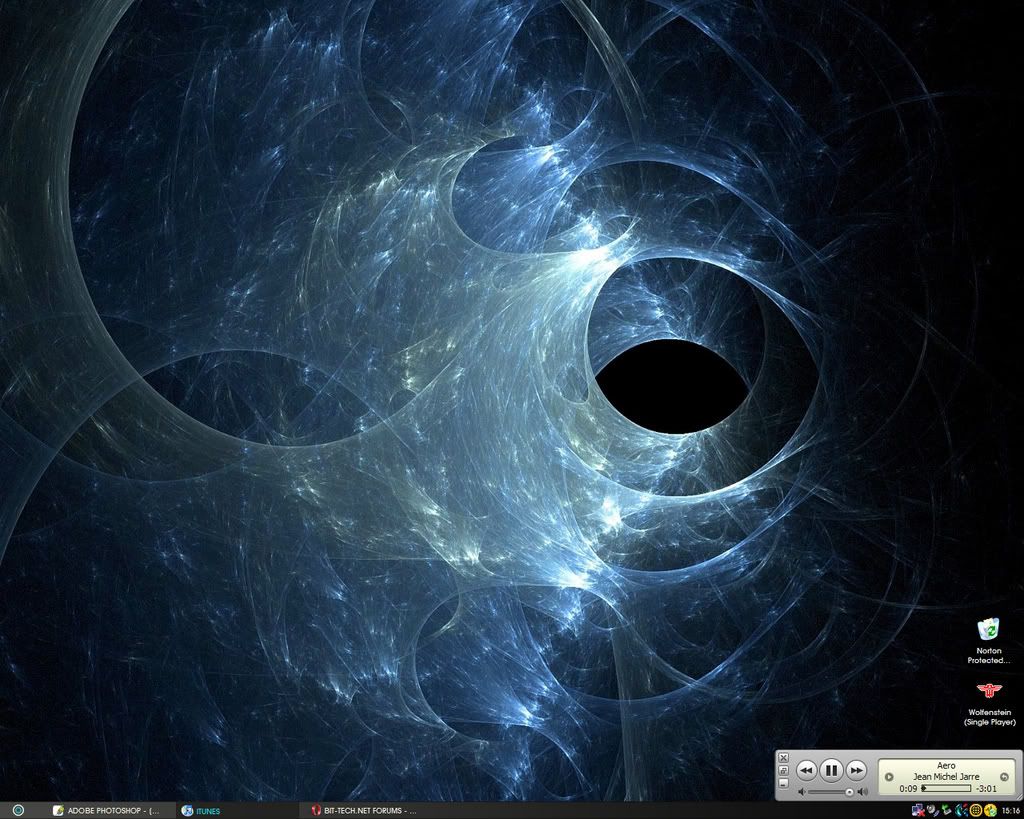This screenshot has height=819, width=1024.
Task: Close the iTunes mini player
Action: click(x=784, y=758)
